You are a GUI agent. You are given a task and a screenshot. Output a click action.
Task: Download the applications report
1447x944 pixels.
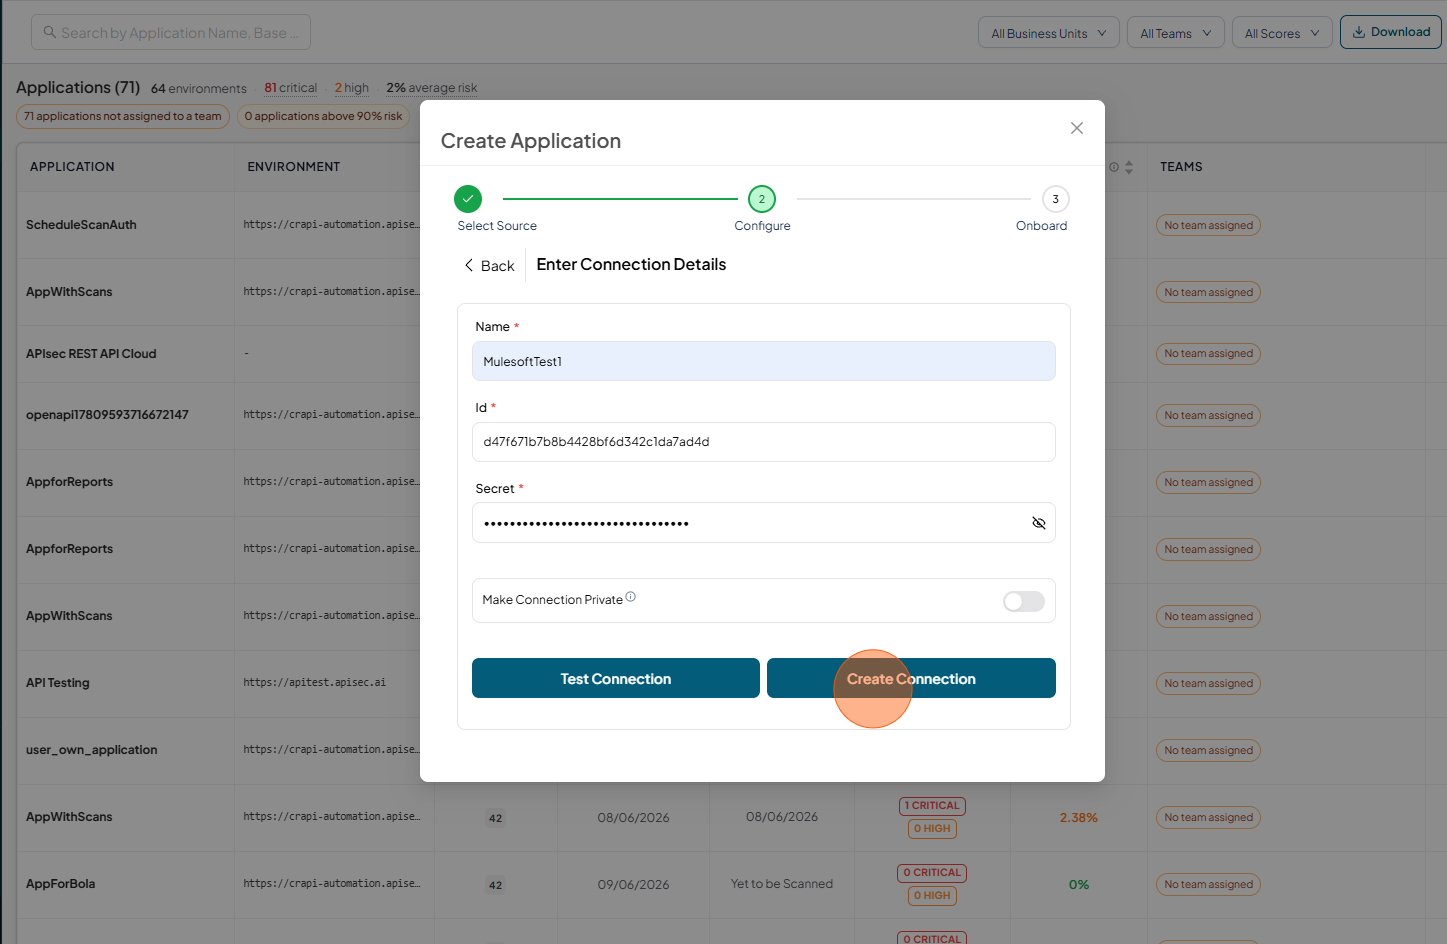[1391, 32]
